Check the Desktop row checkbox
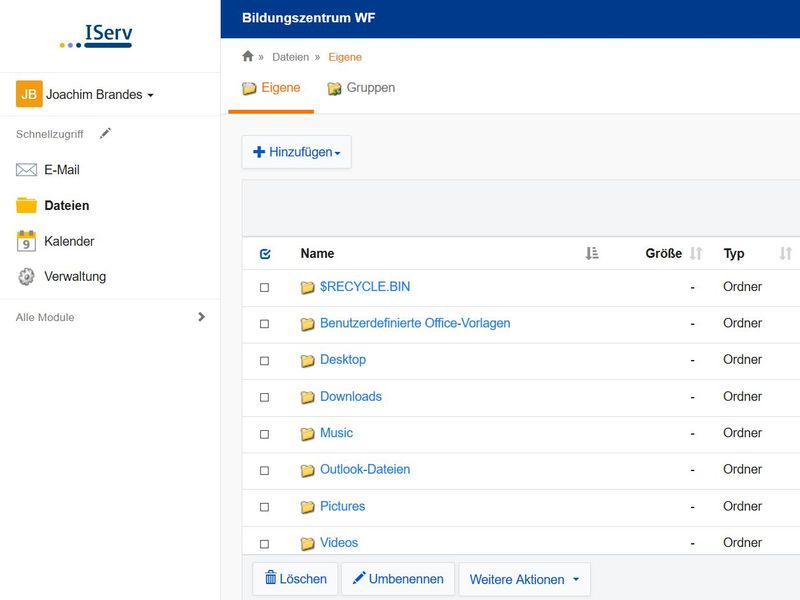Screen dimensions: 800x600 pos(264,361)
